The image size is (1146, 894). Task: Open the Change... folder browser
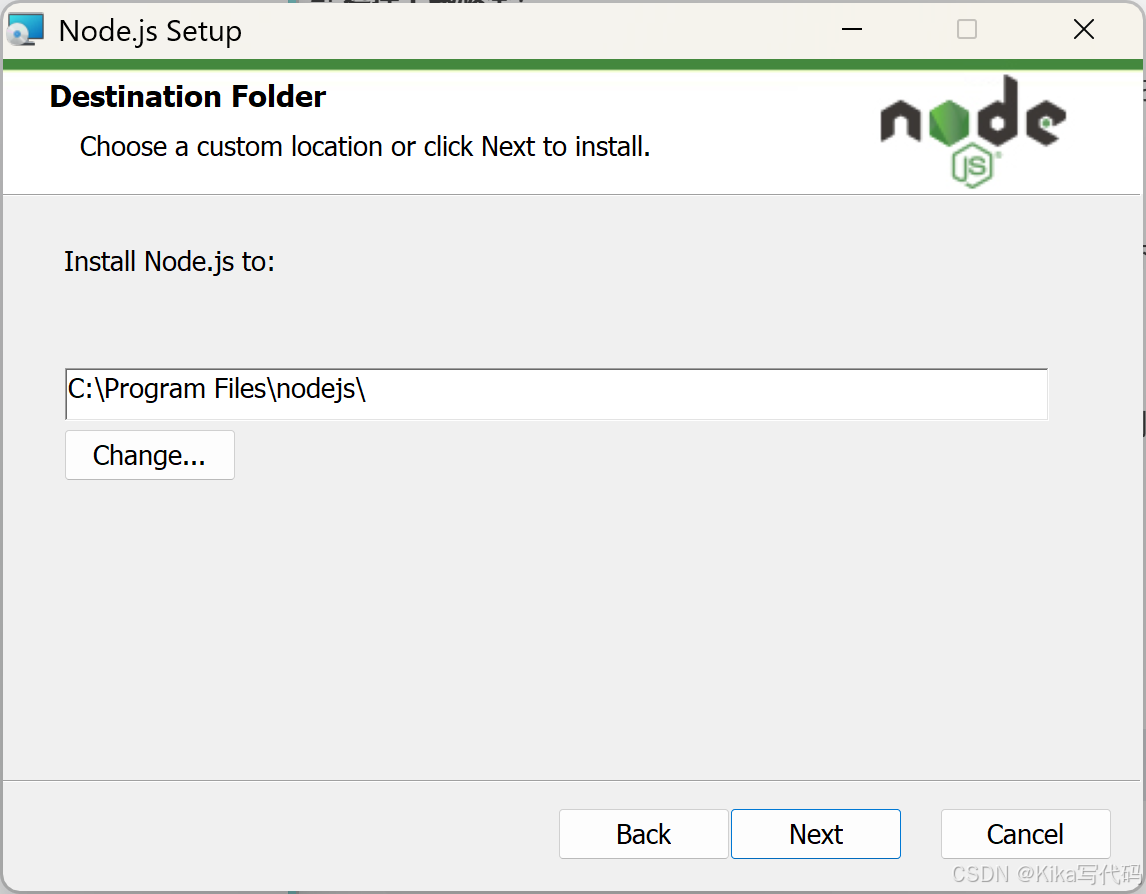click(x=150, y=455)
